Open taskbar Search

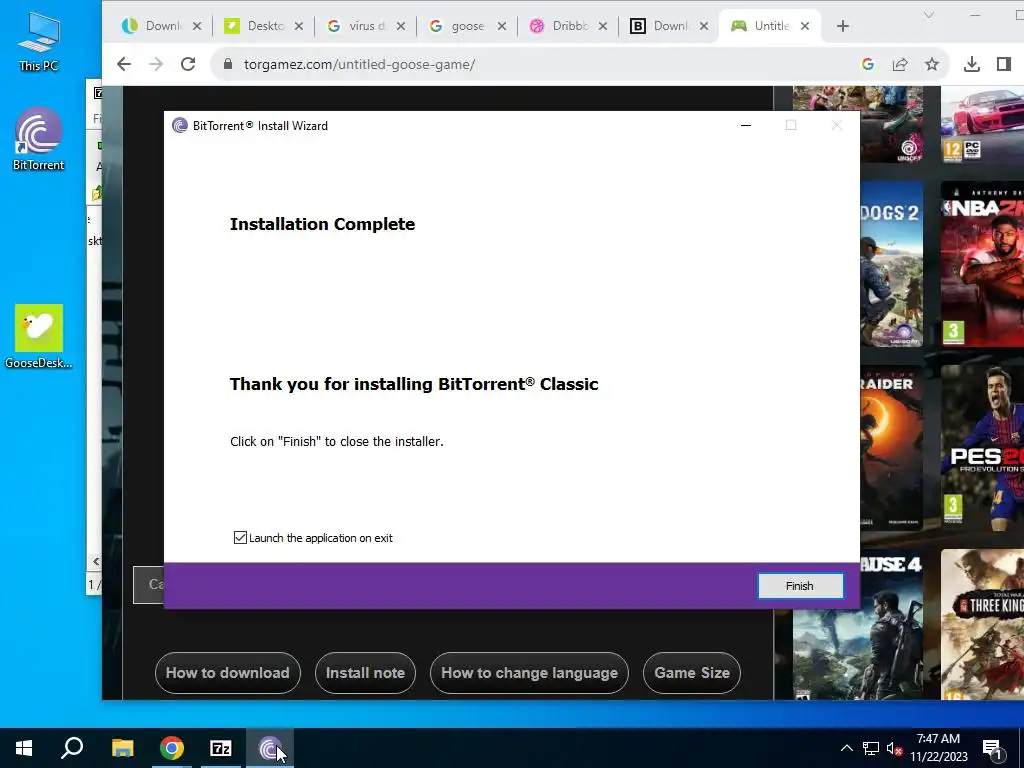click(72, 748)
